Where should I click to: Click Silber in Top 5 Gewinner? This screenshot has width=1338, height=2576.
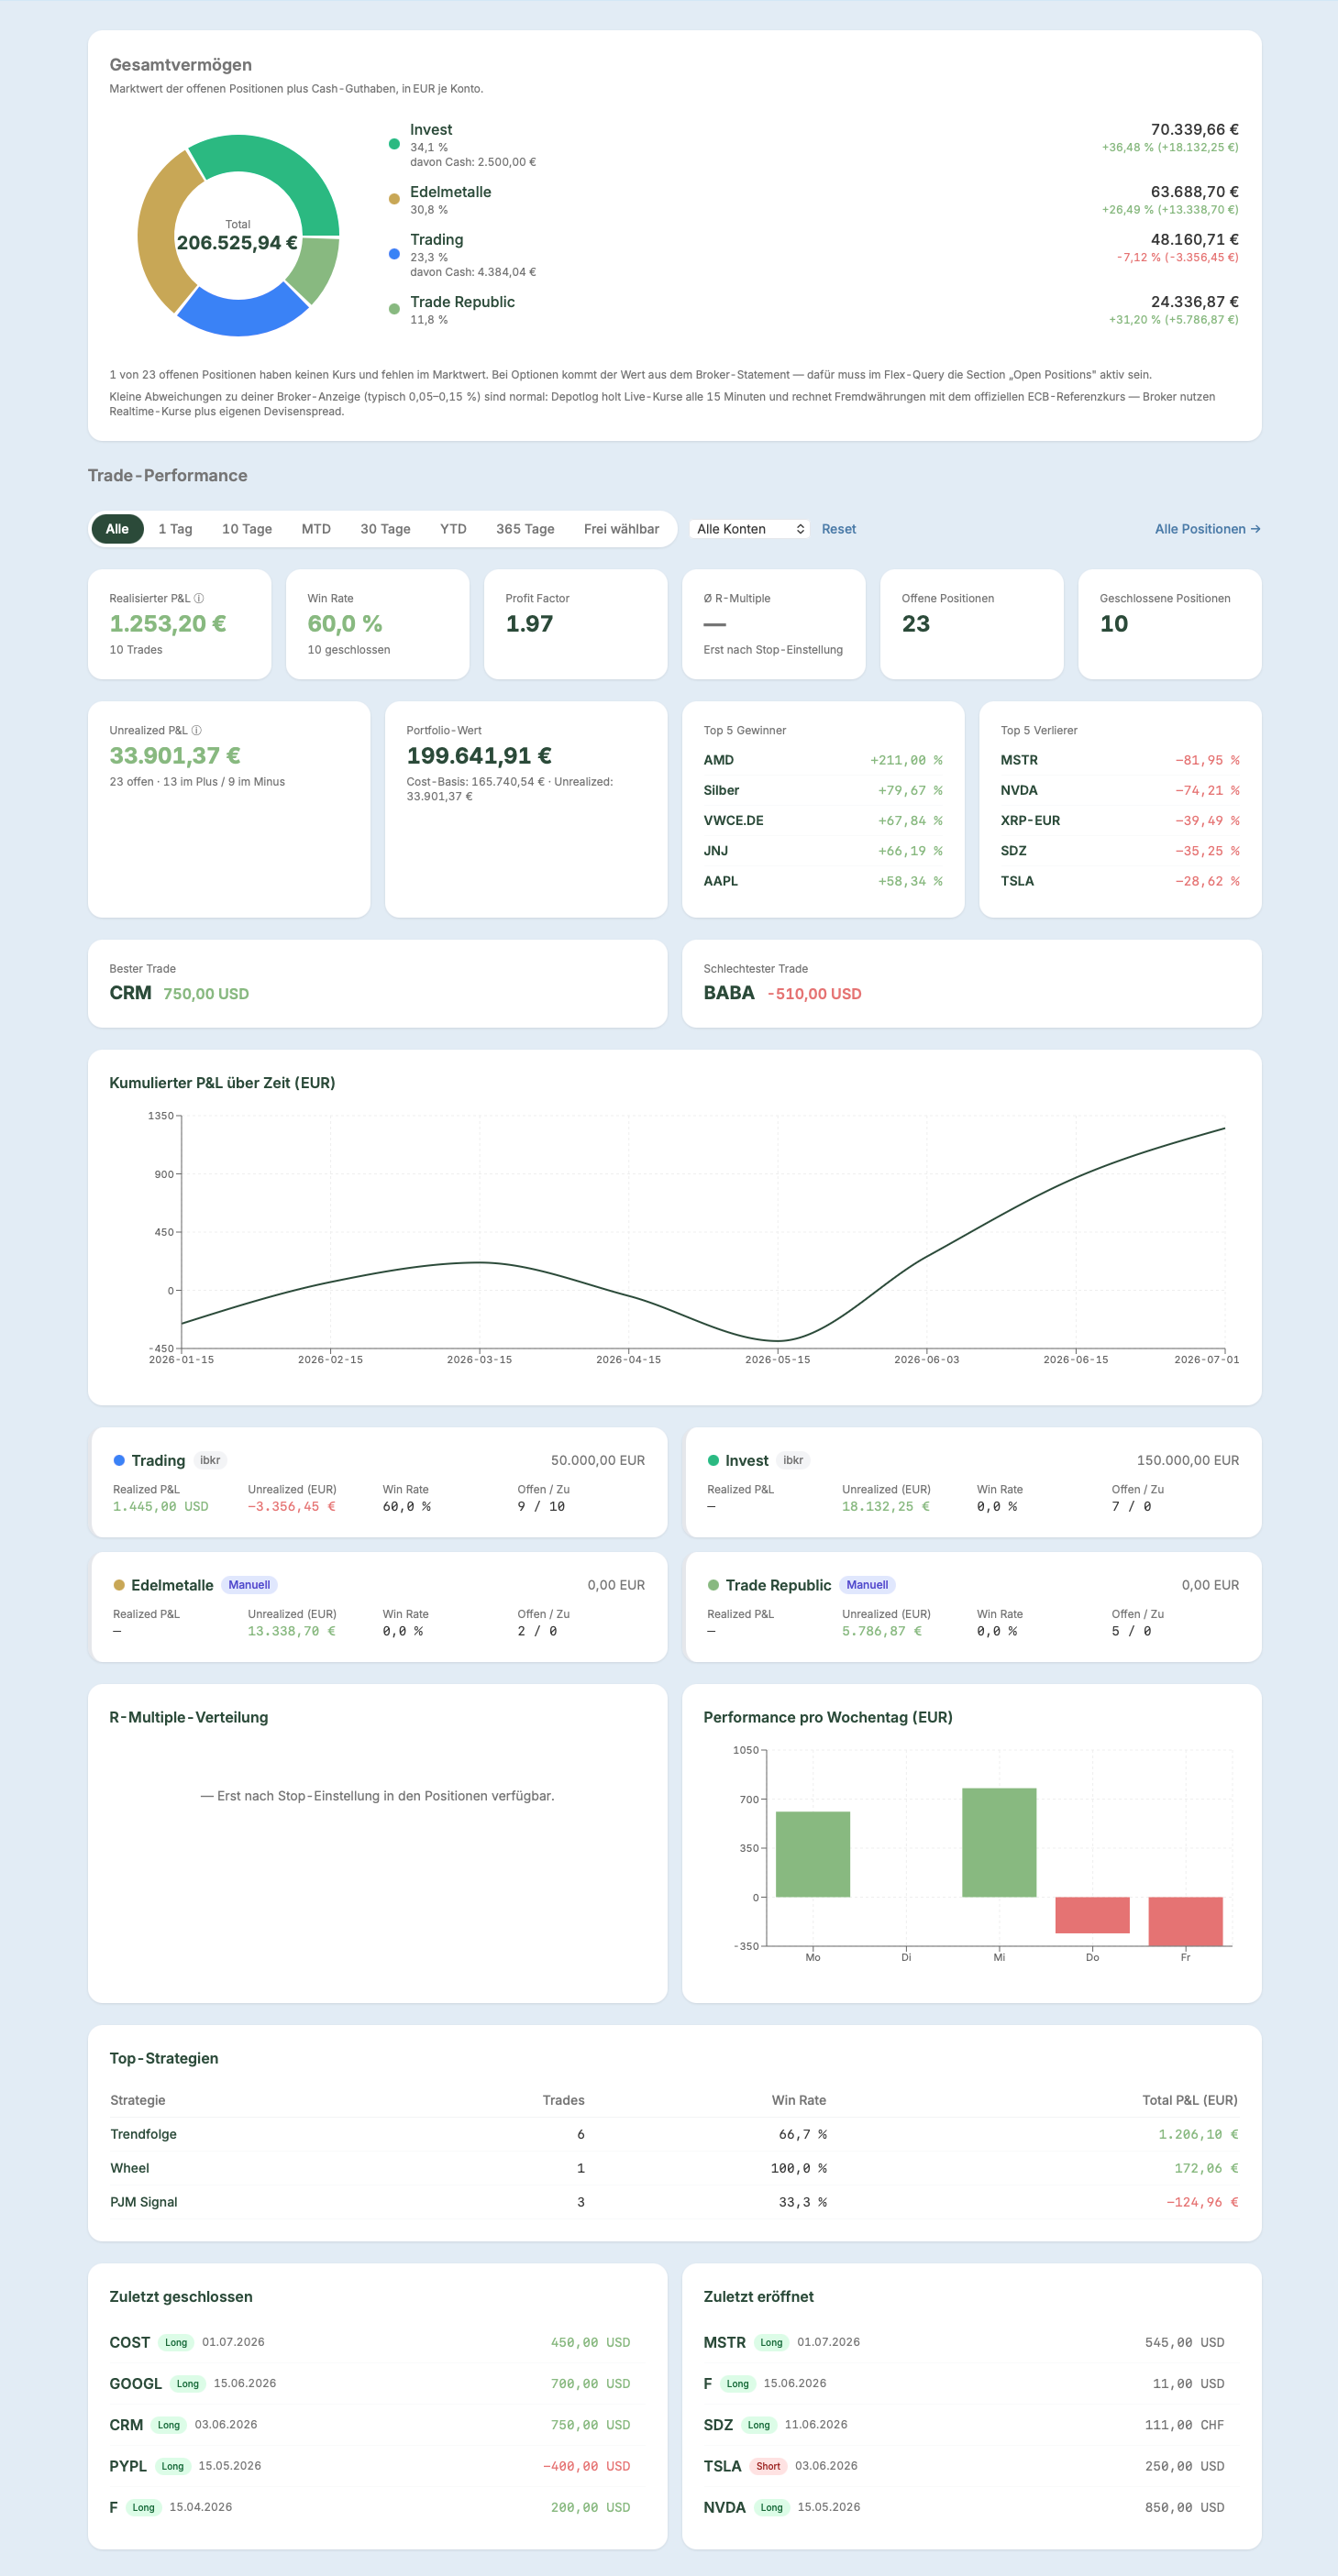(x=721, y=790)
